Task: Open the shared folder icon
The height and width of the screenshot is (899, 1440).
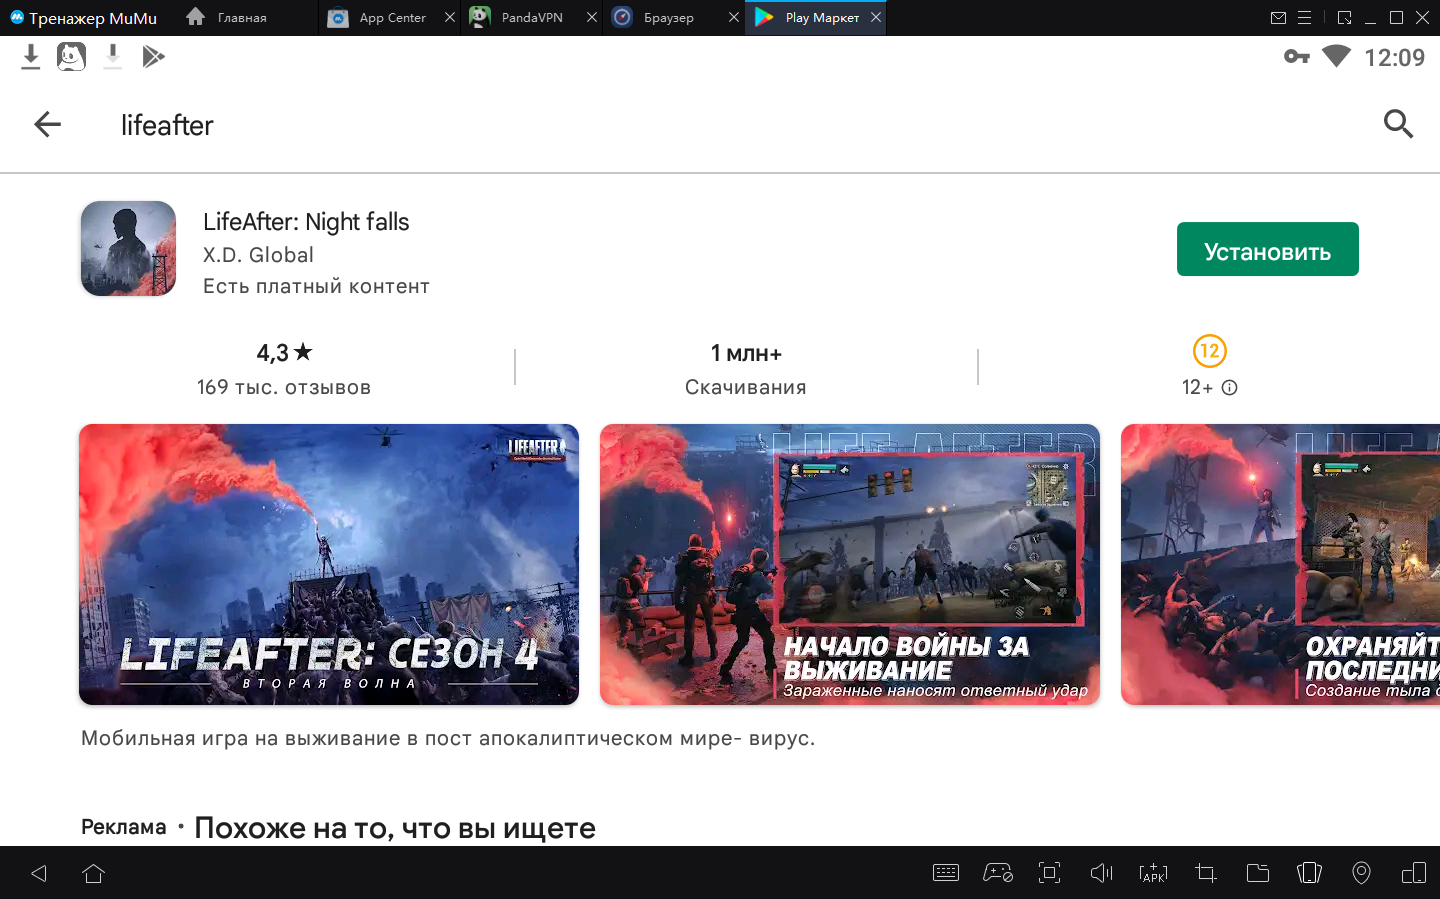Action: point(1258,873)
